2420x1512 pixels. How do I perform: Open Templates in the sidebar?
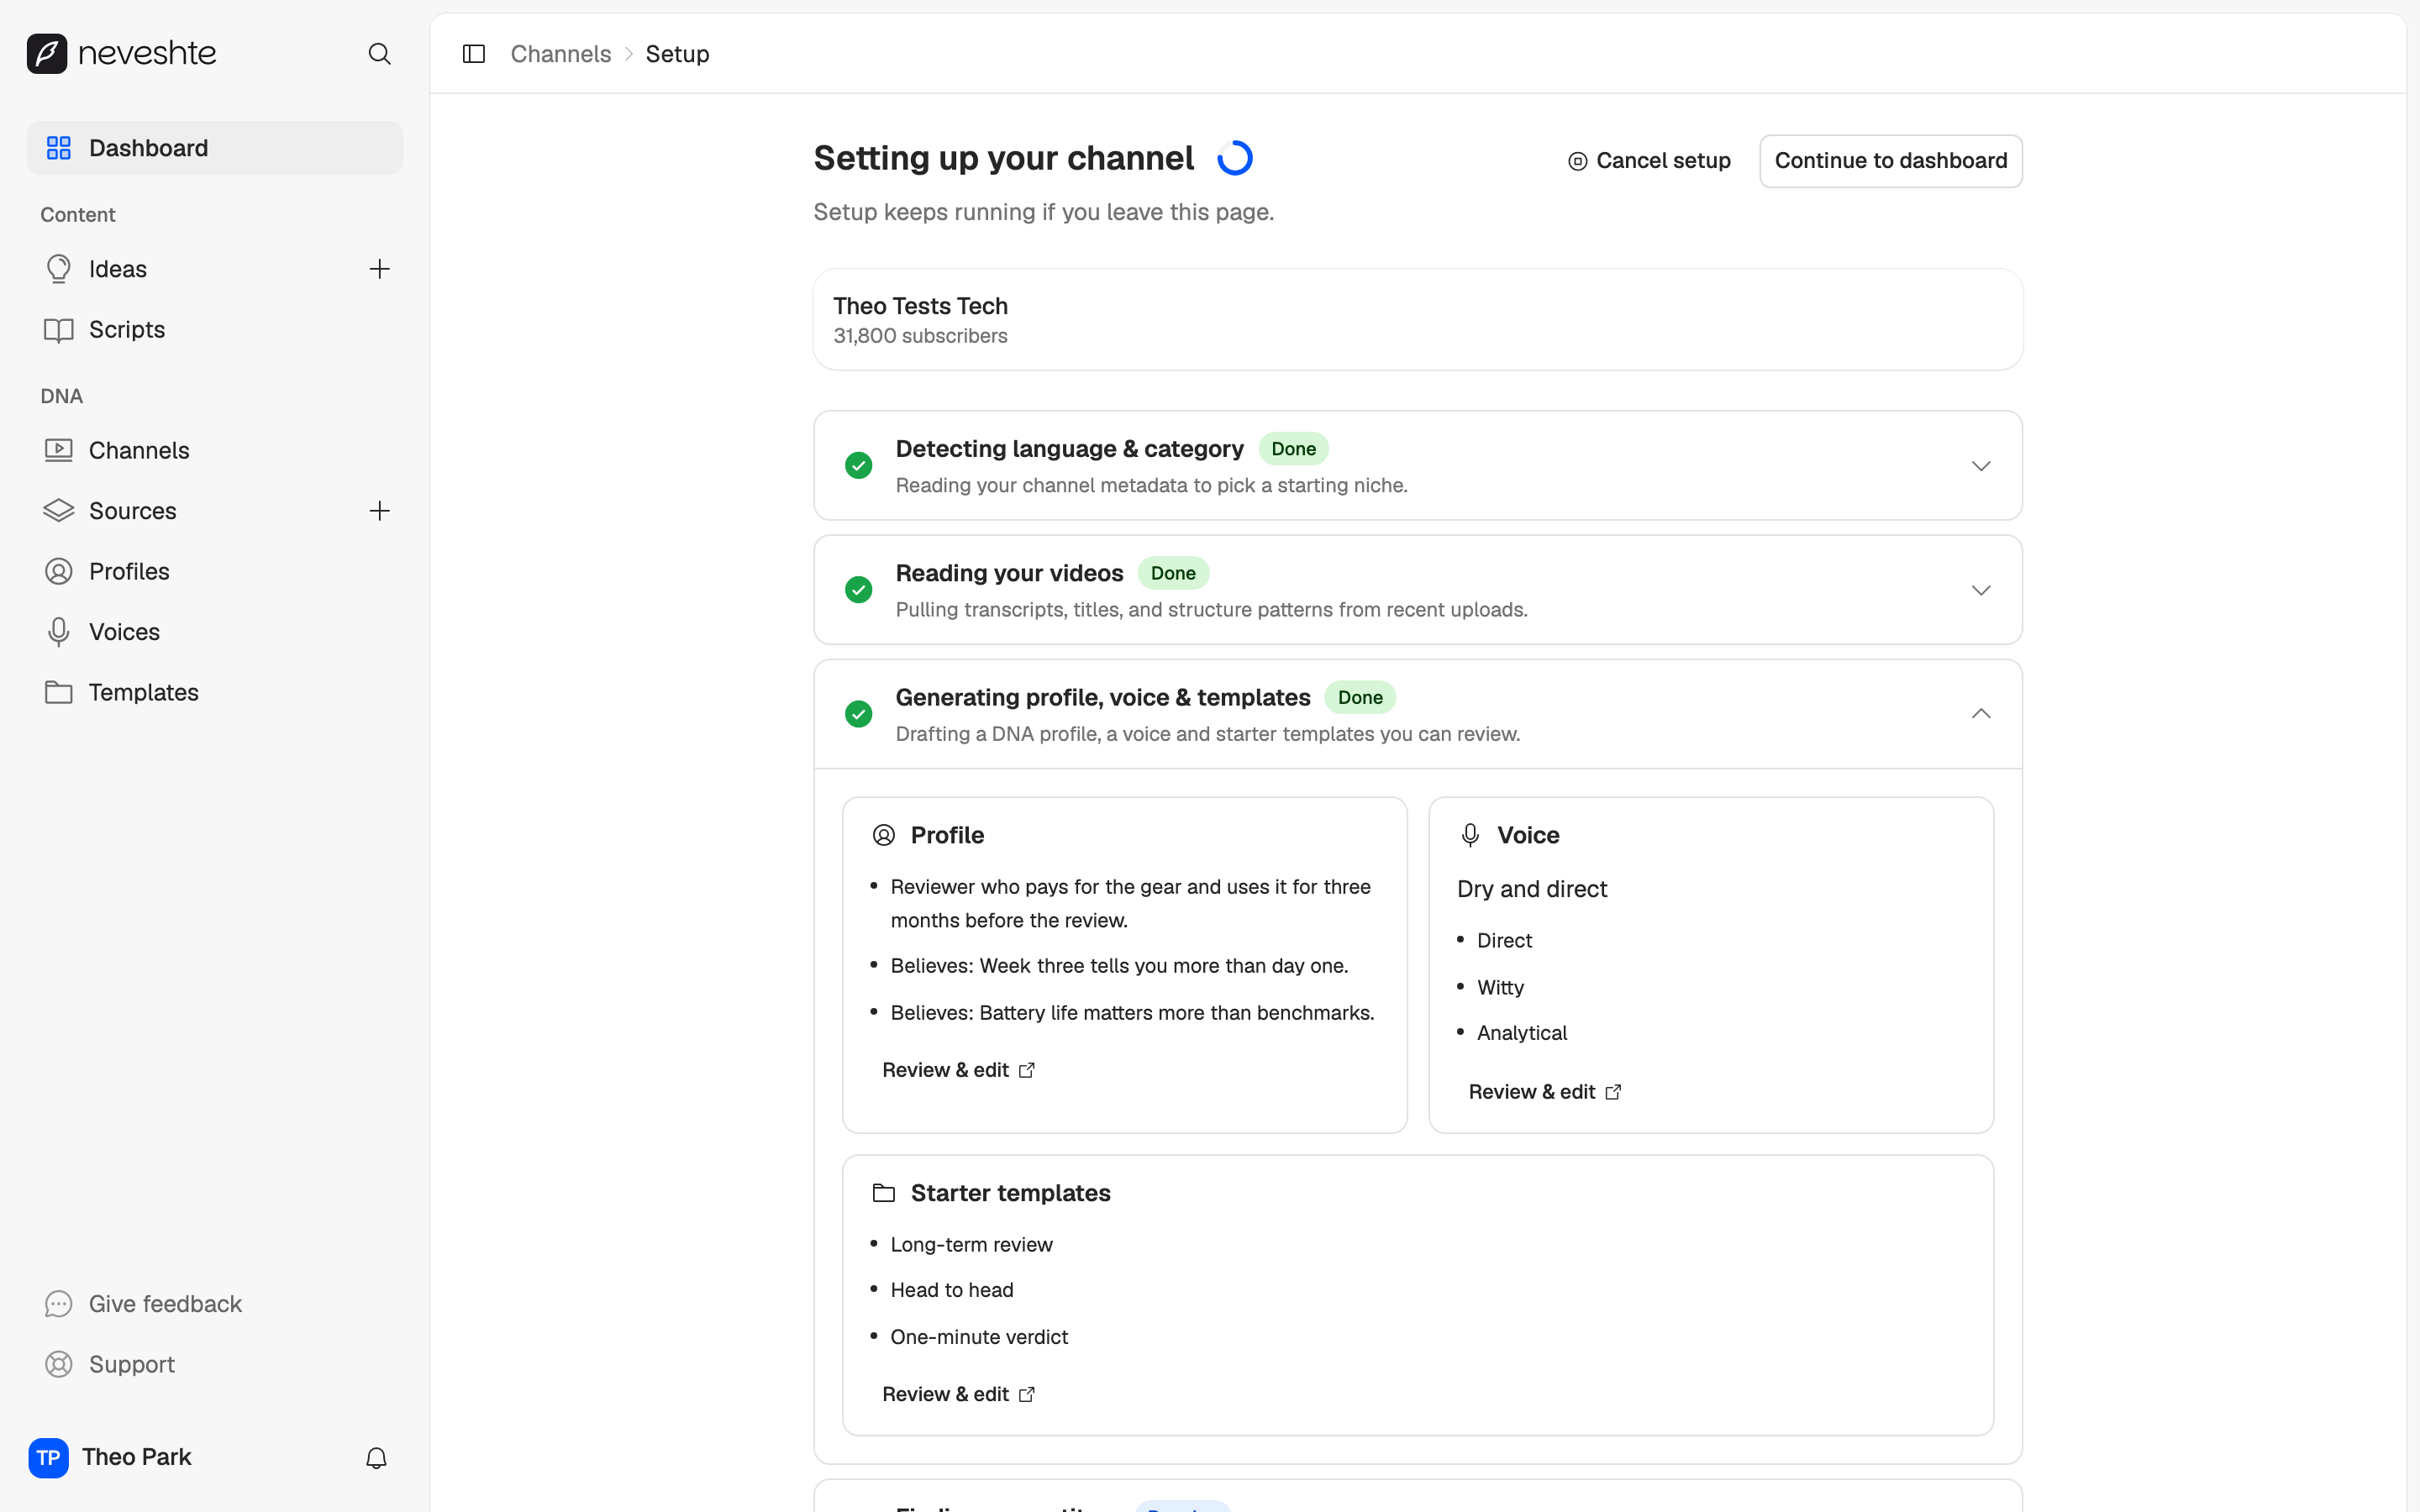click(x=215, y=693)
